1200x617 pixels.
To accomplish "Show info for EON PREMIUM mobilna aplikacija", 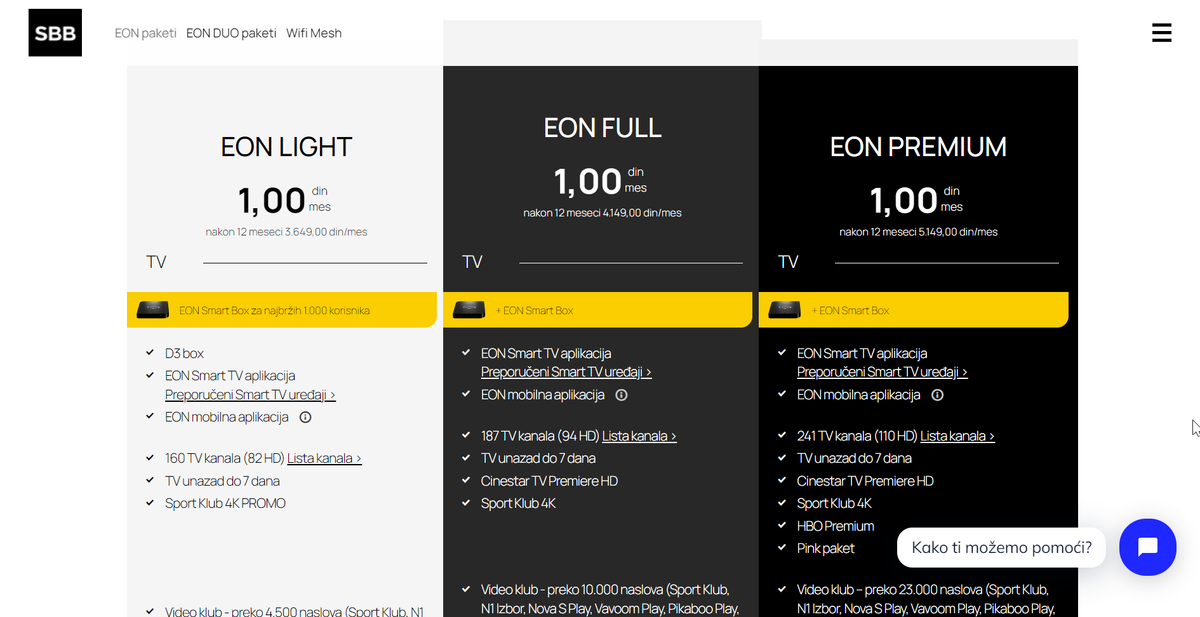I will click(937, 395).
